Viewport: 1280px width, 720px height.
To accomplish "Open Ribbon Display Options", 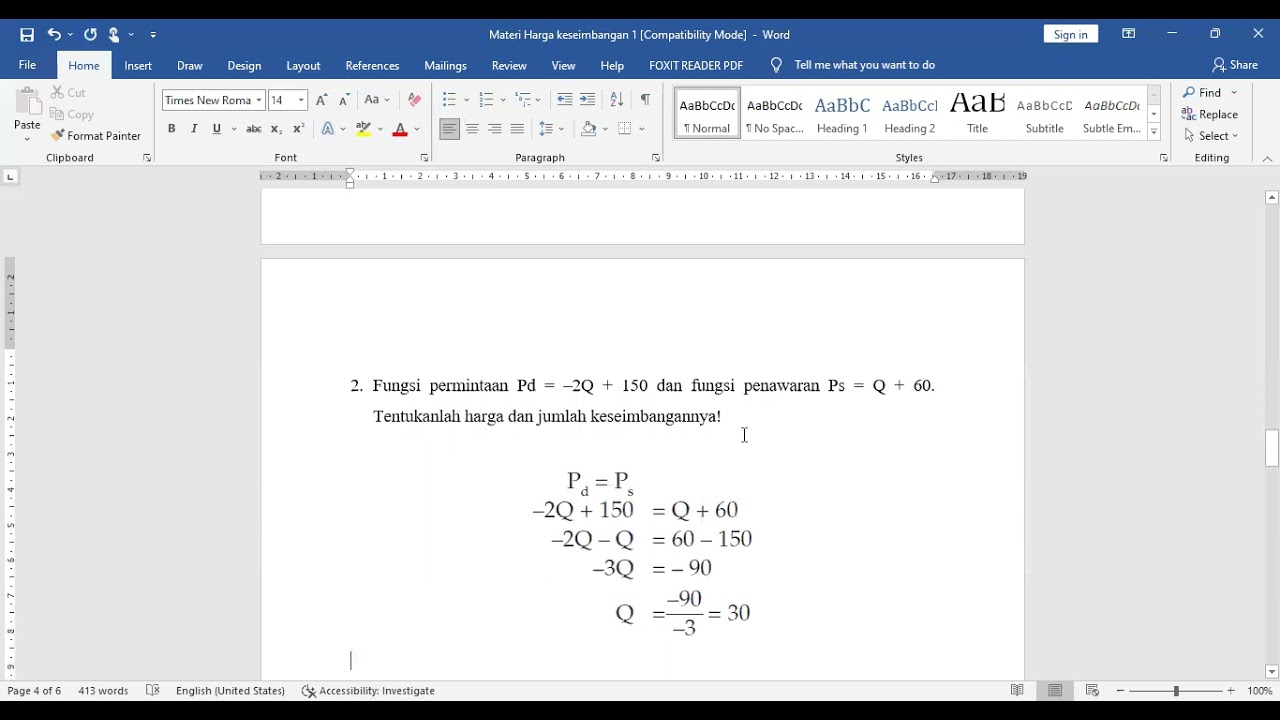I will pyautogui.click(x=1129, y=34).
